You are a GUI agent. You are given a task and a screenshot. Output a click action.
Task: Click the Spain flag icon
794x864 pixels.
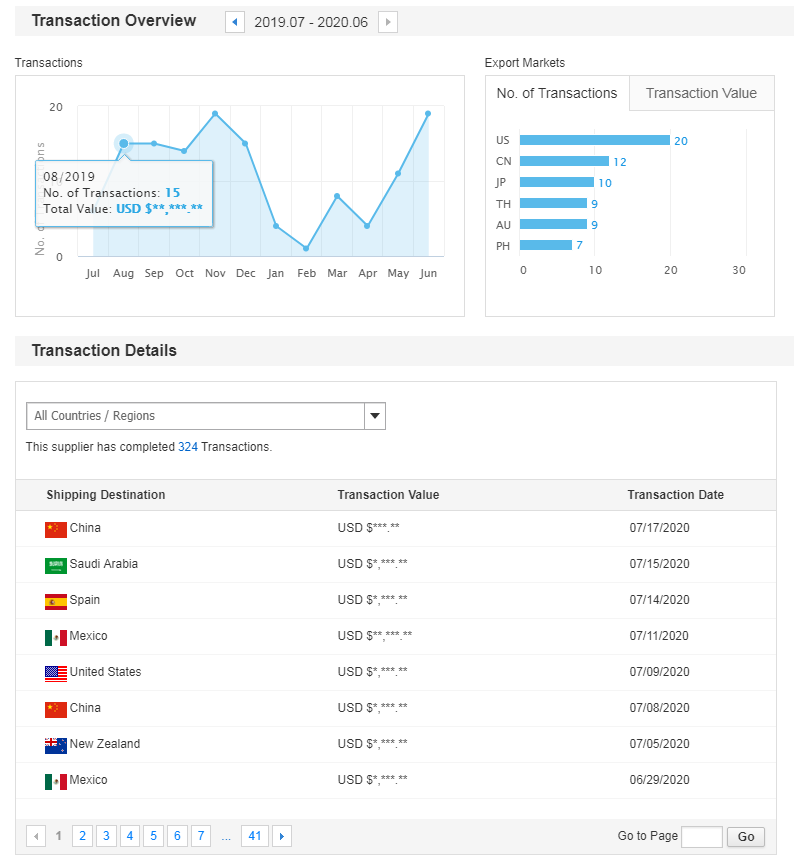pyautogui.click(x=56, y=601)
